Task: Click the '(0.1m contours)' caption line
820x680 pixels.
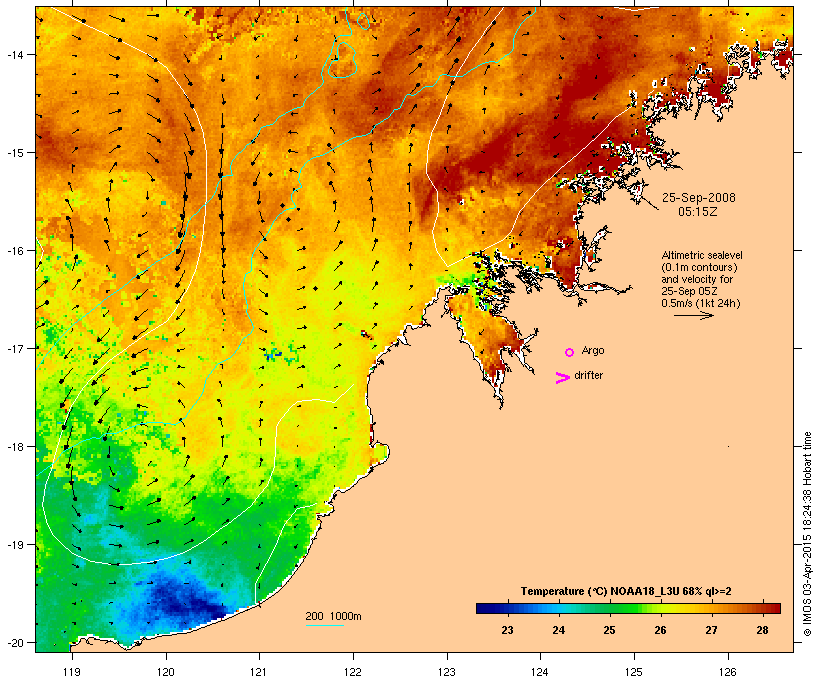Action: (x=699, y=267)
